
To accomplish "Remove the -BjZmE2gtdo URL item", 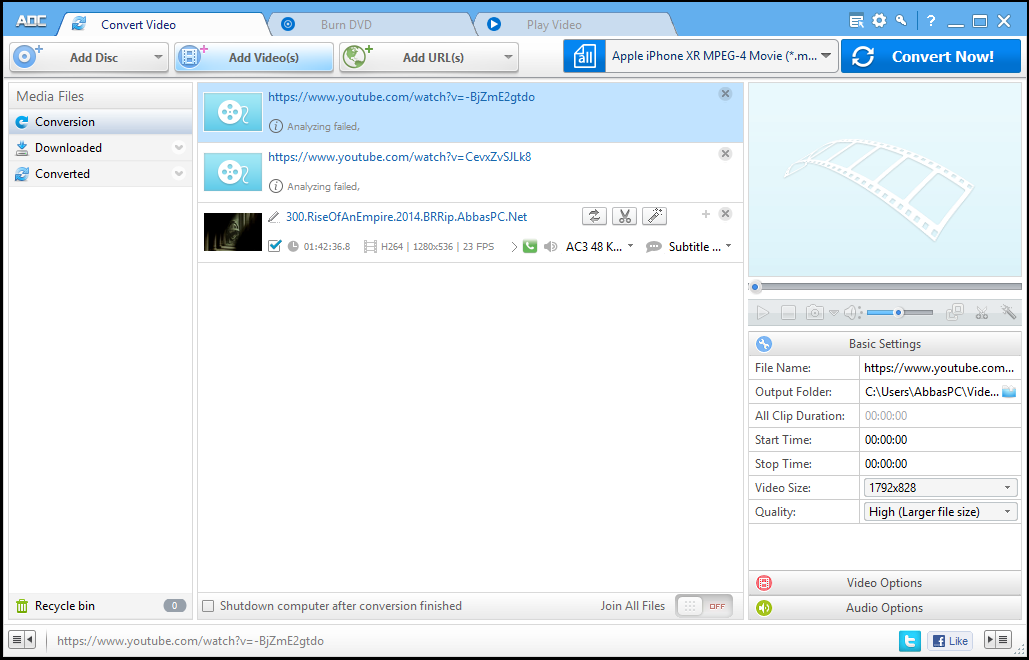I will [x=725, y=94].
